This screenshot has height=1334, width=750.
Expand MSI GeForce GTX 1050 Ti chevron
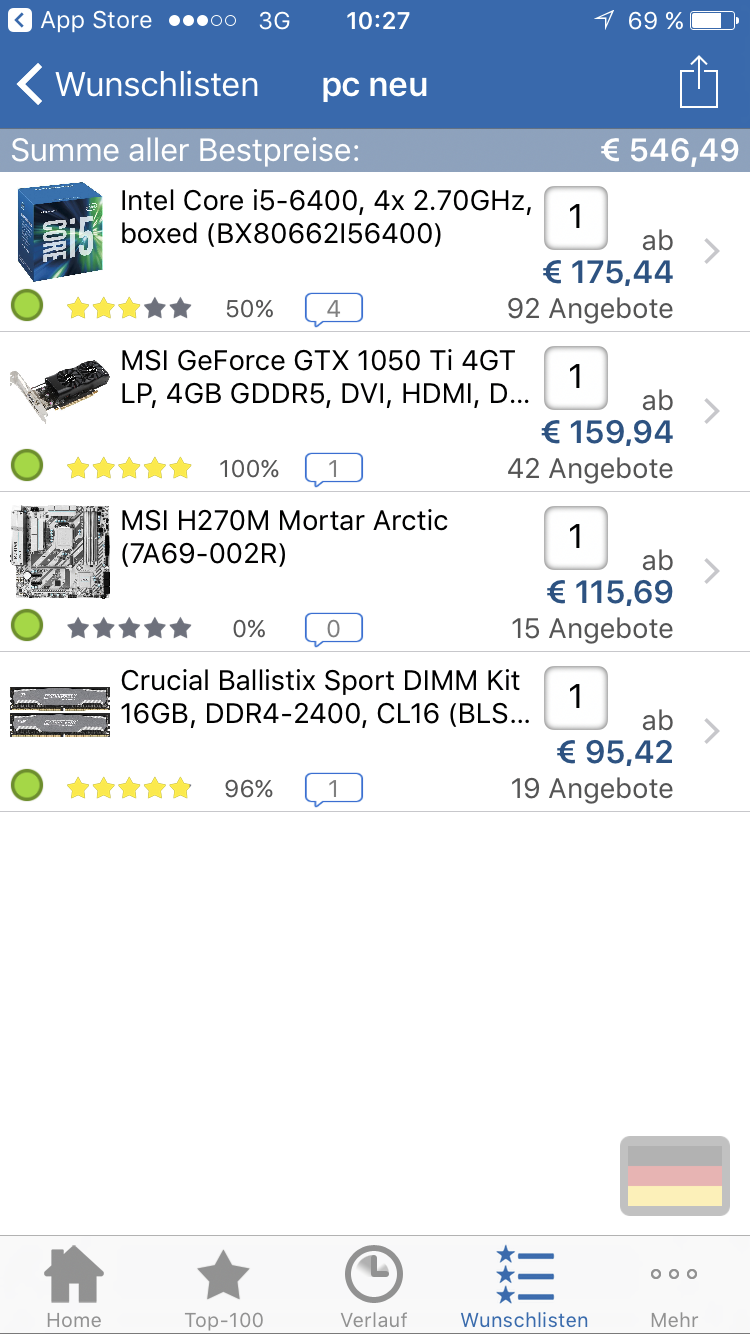click(711, 411)
